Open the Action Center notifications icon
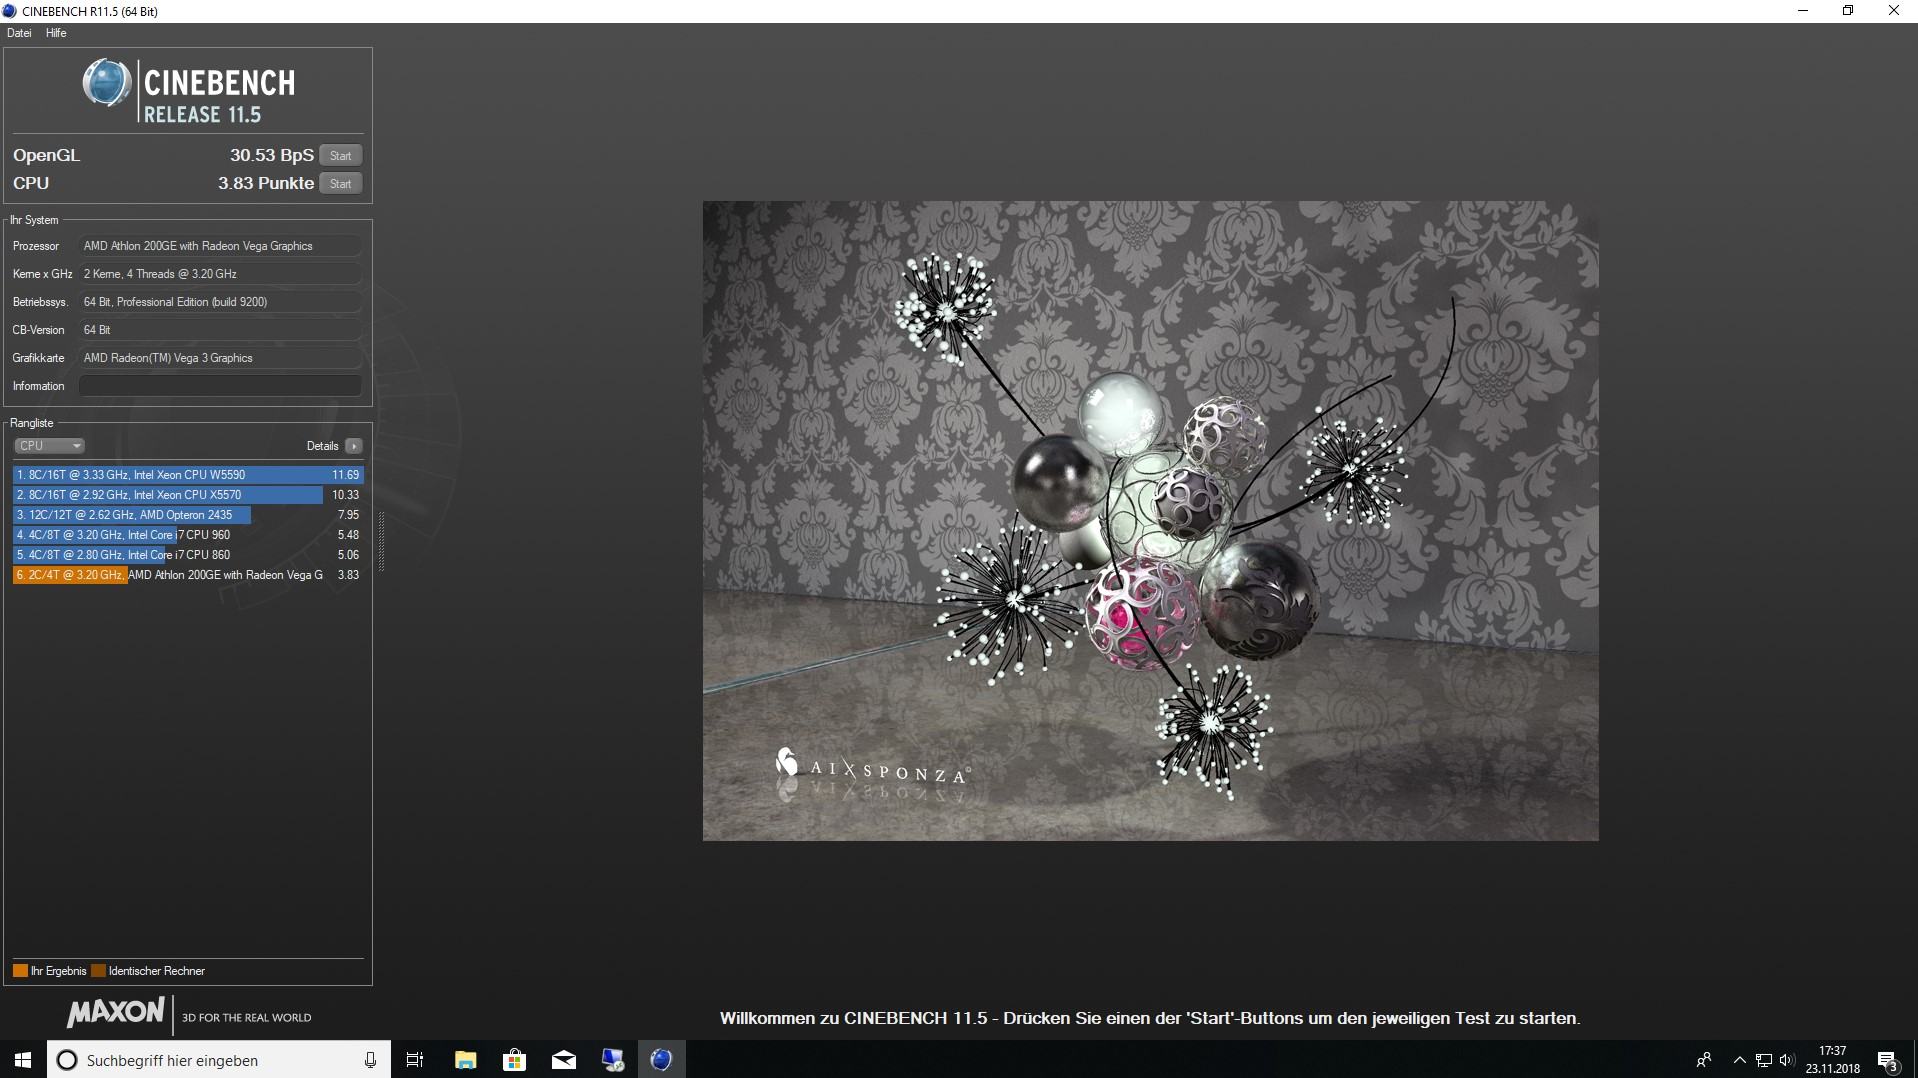 click(1888, 1060)
